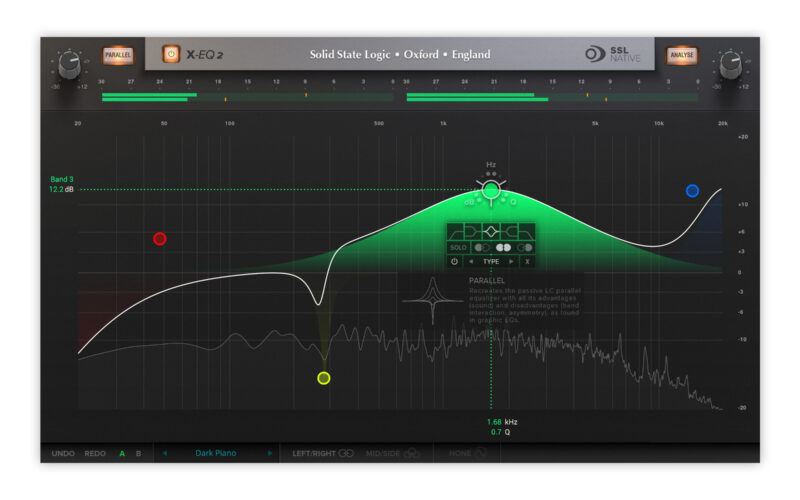
Task: Click the band power icon in popup
Action: 455,262
